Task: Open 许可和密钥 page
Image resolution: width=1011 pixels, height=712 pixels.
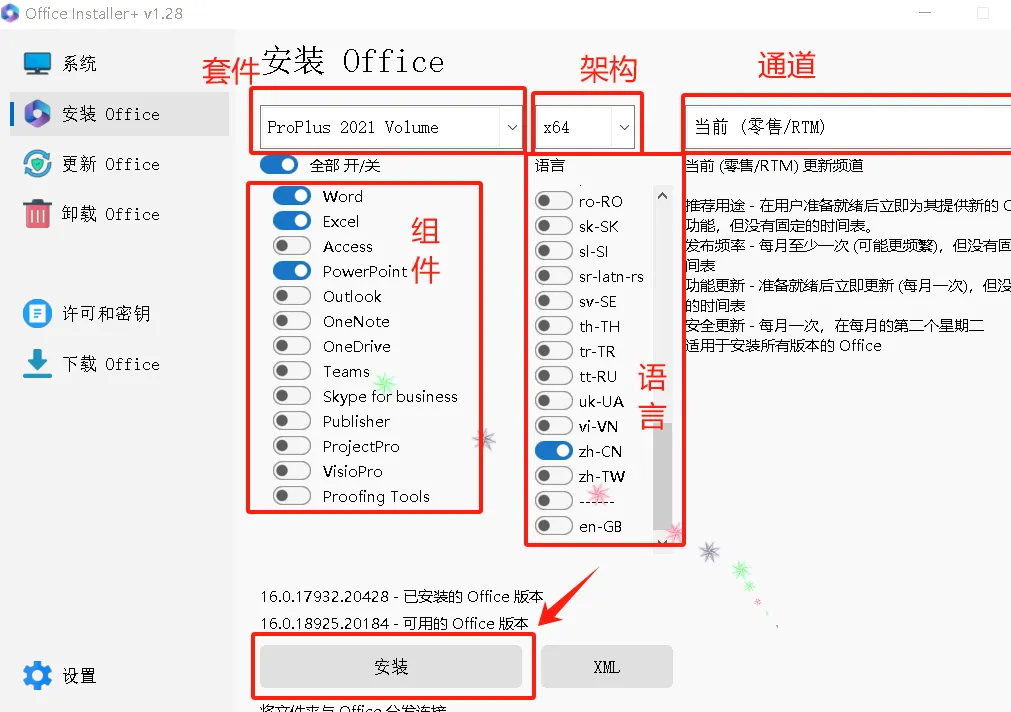Action: coord(119,313)
